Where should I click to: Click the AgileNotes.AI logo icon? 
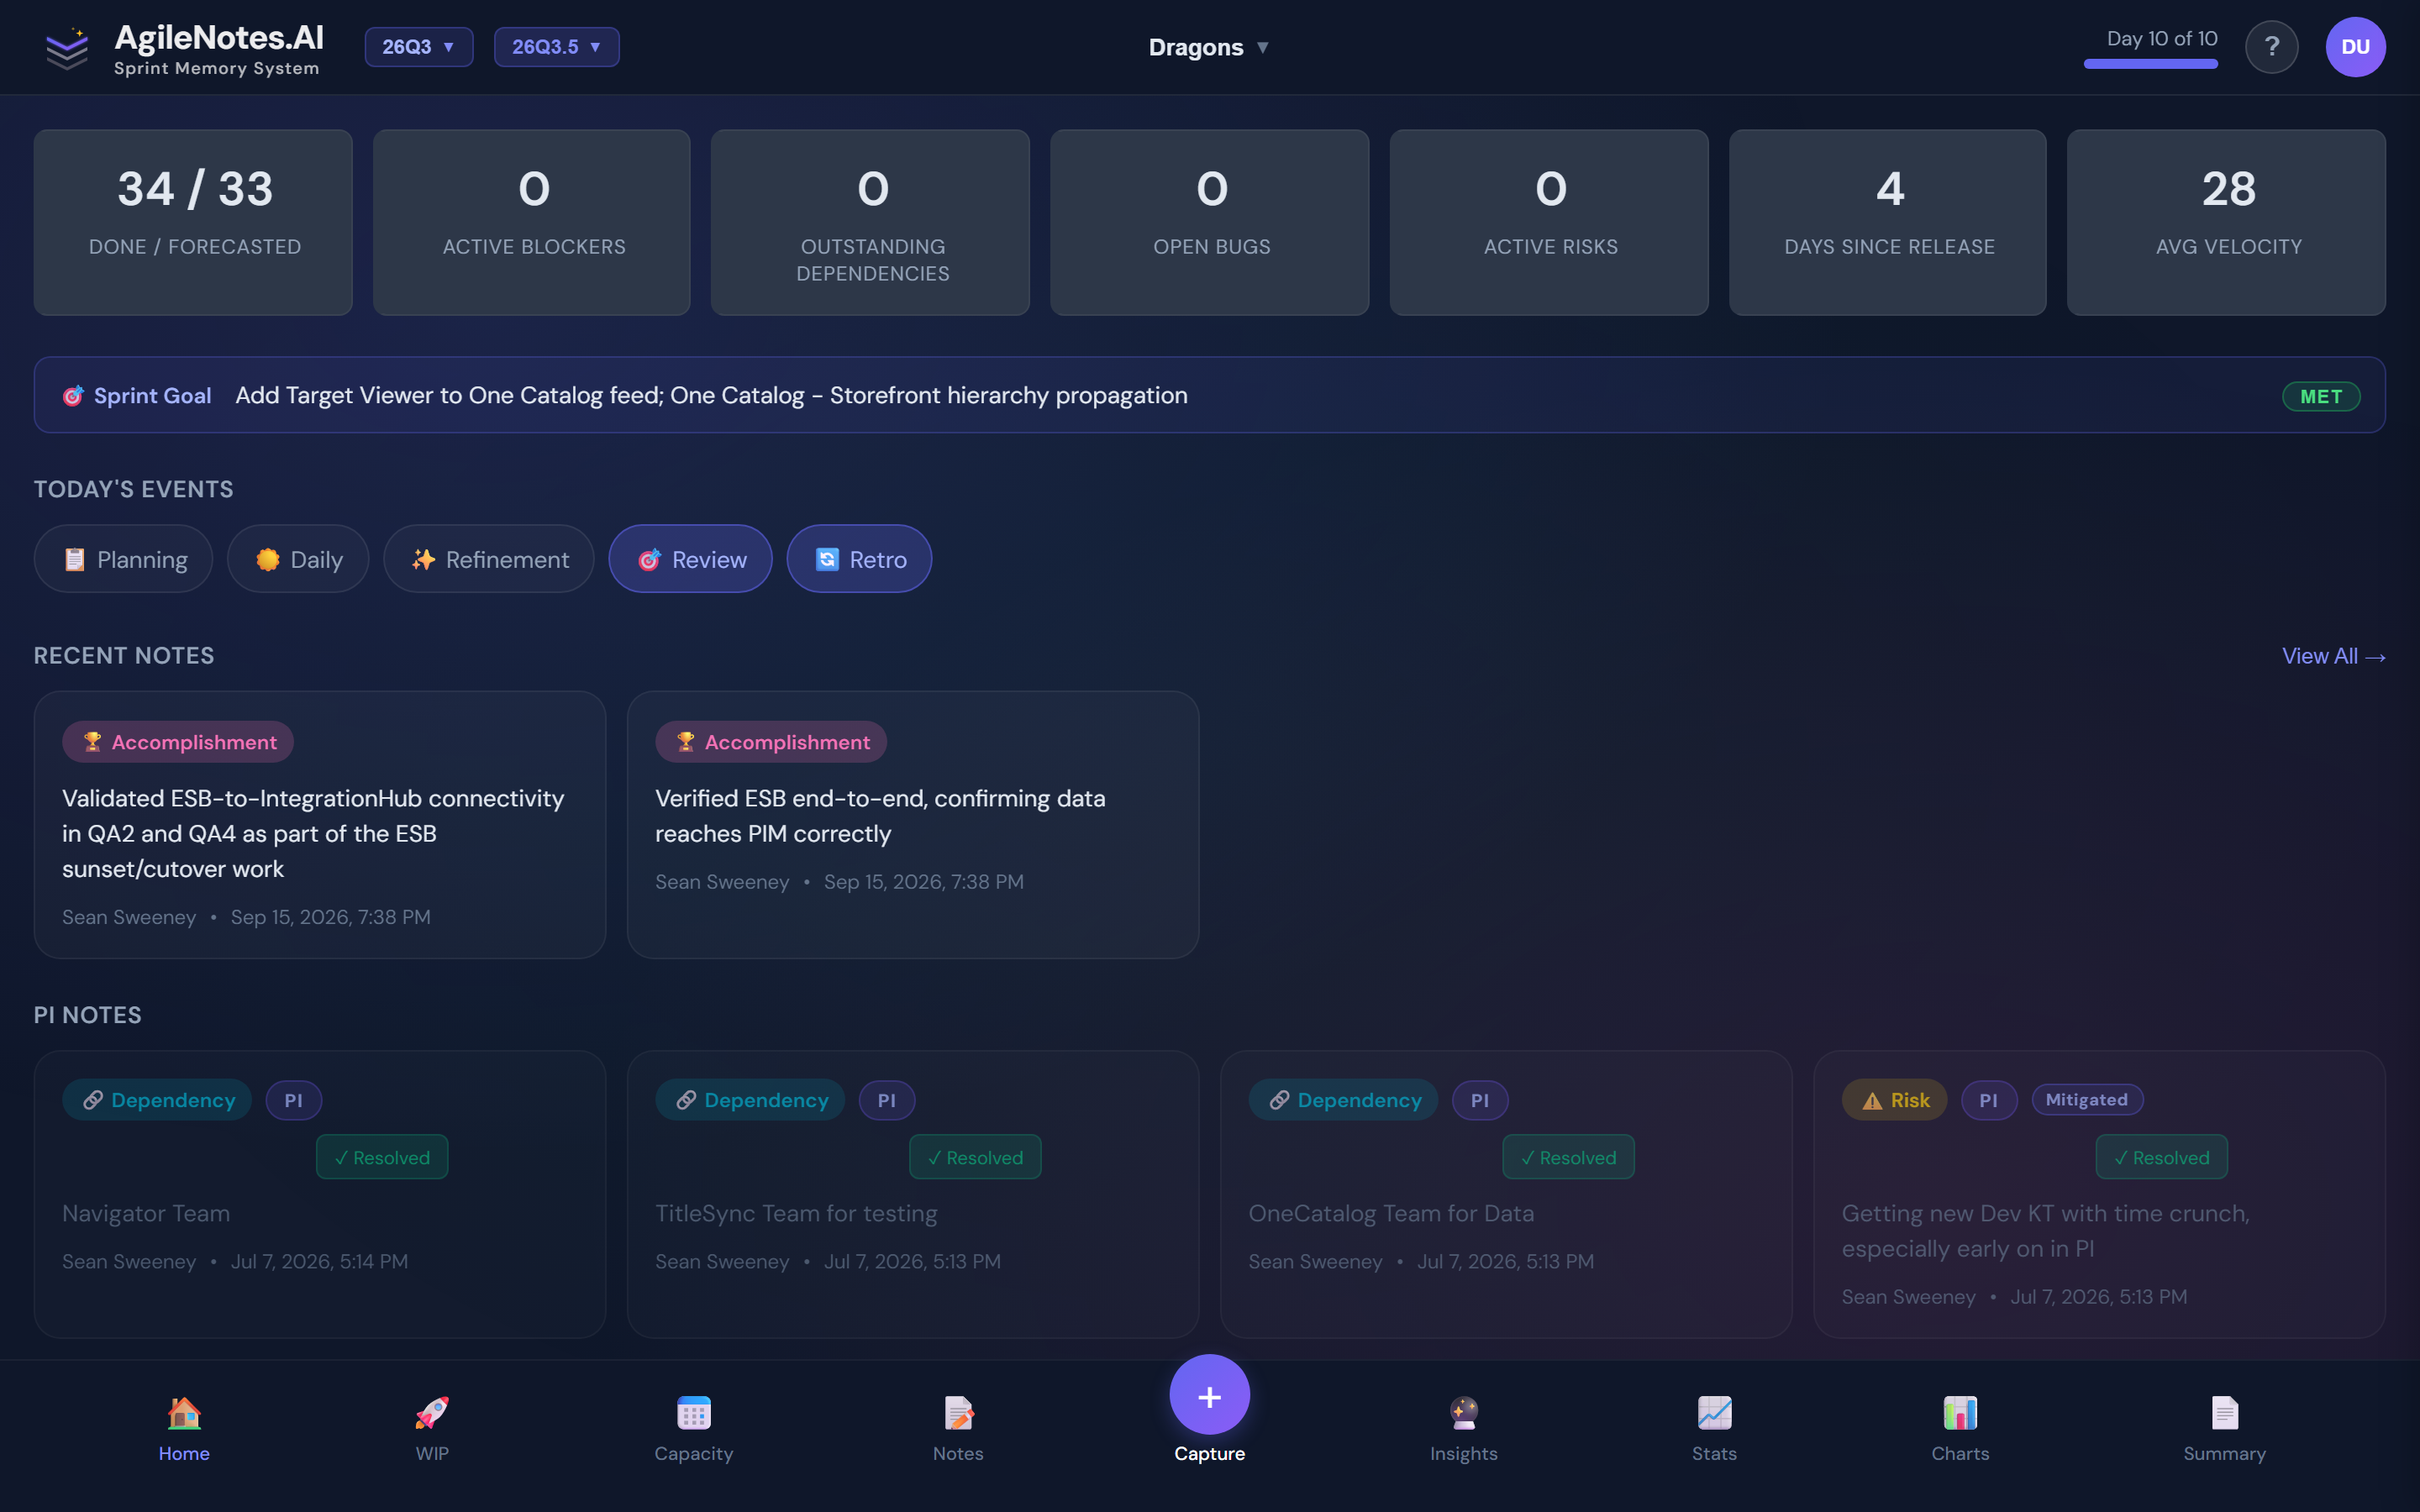point(67,48)
